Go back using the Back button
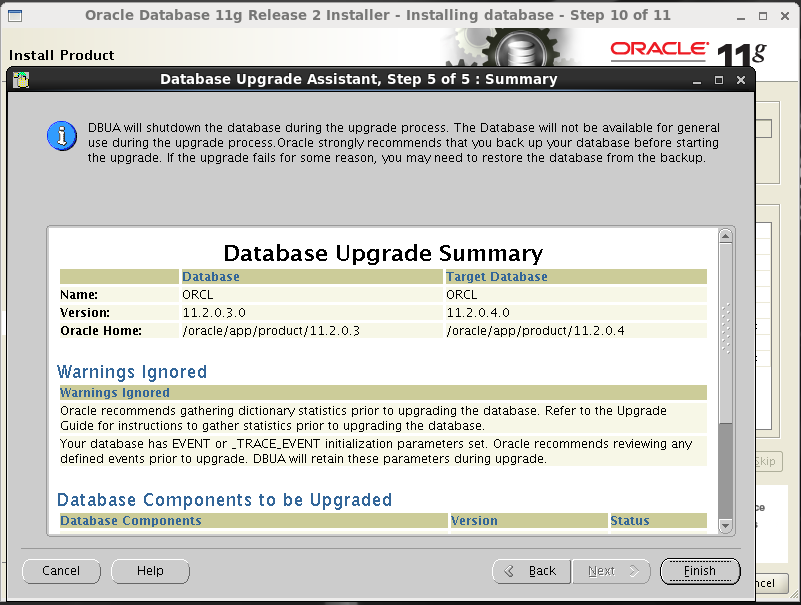 click(x=531, y=571)
